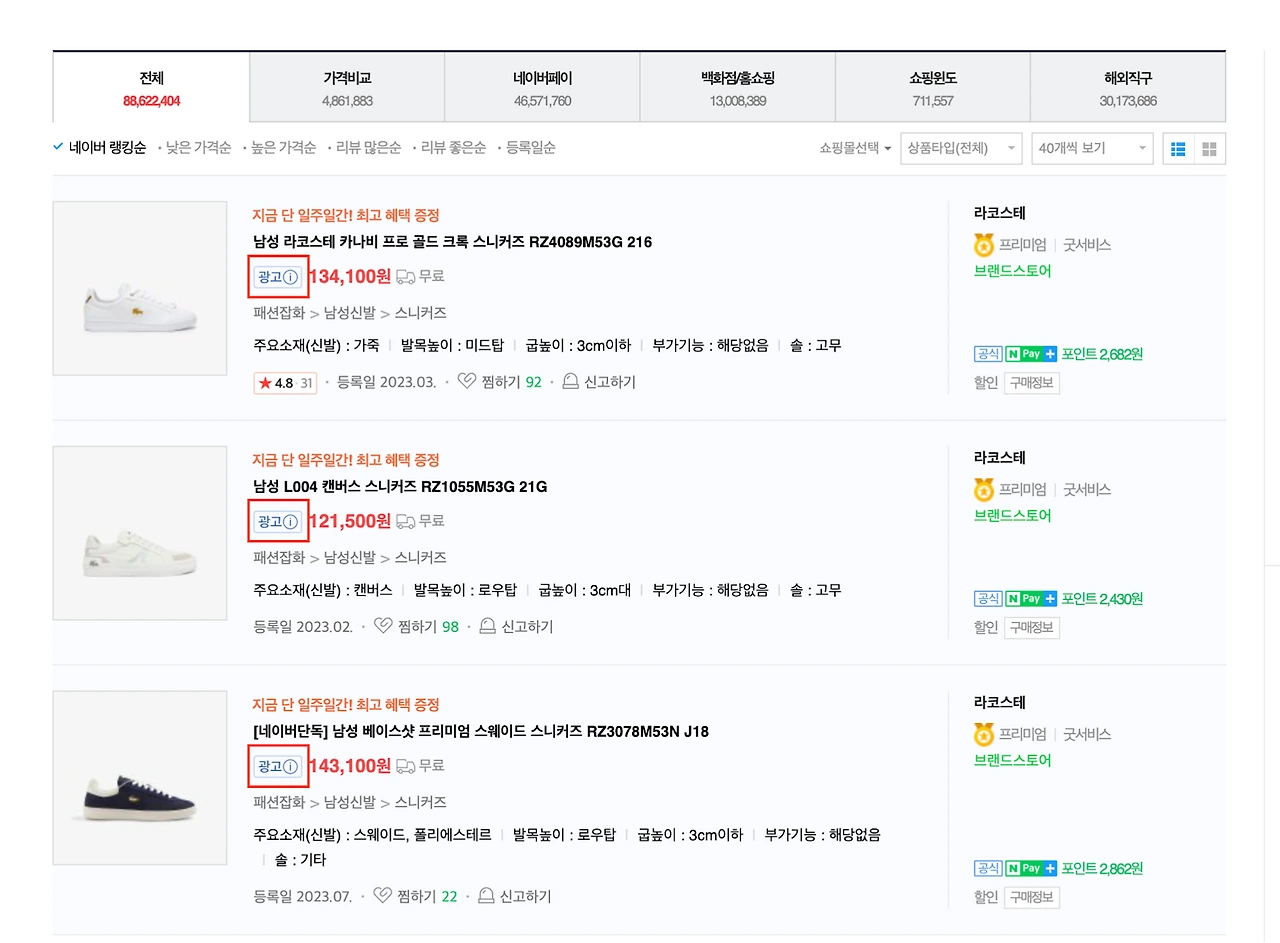
Task: Click 구매정보 button under 포인트 2,430원
Action: click(x=1032, y=628)
